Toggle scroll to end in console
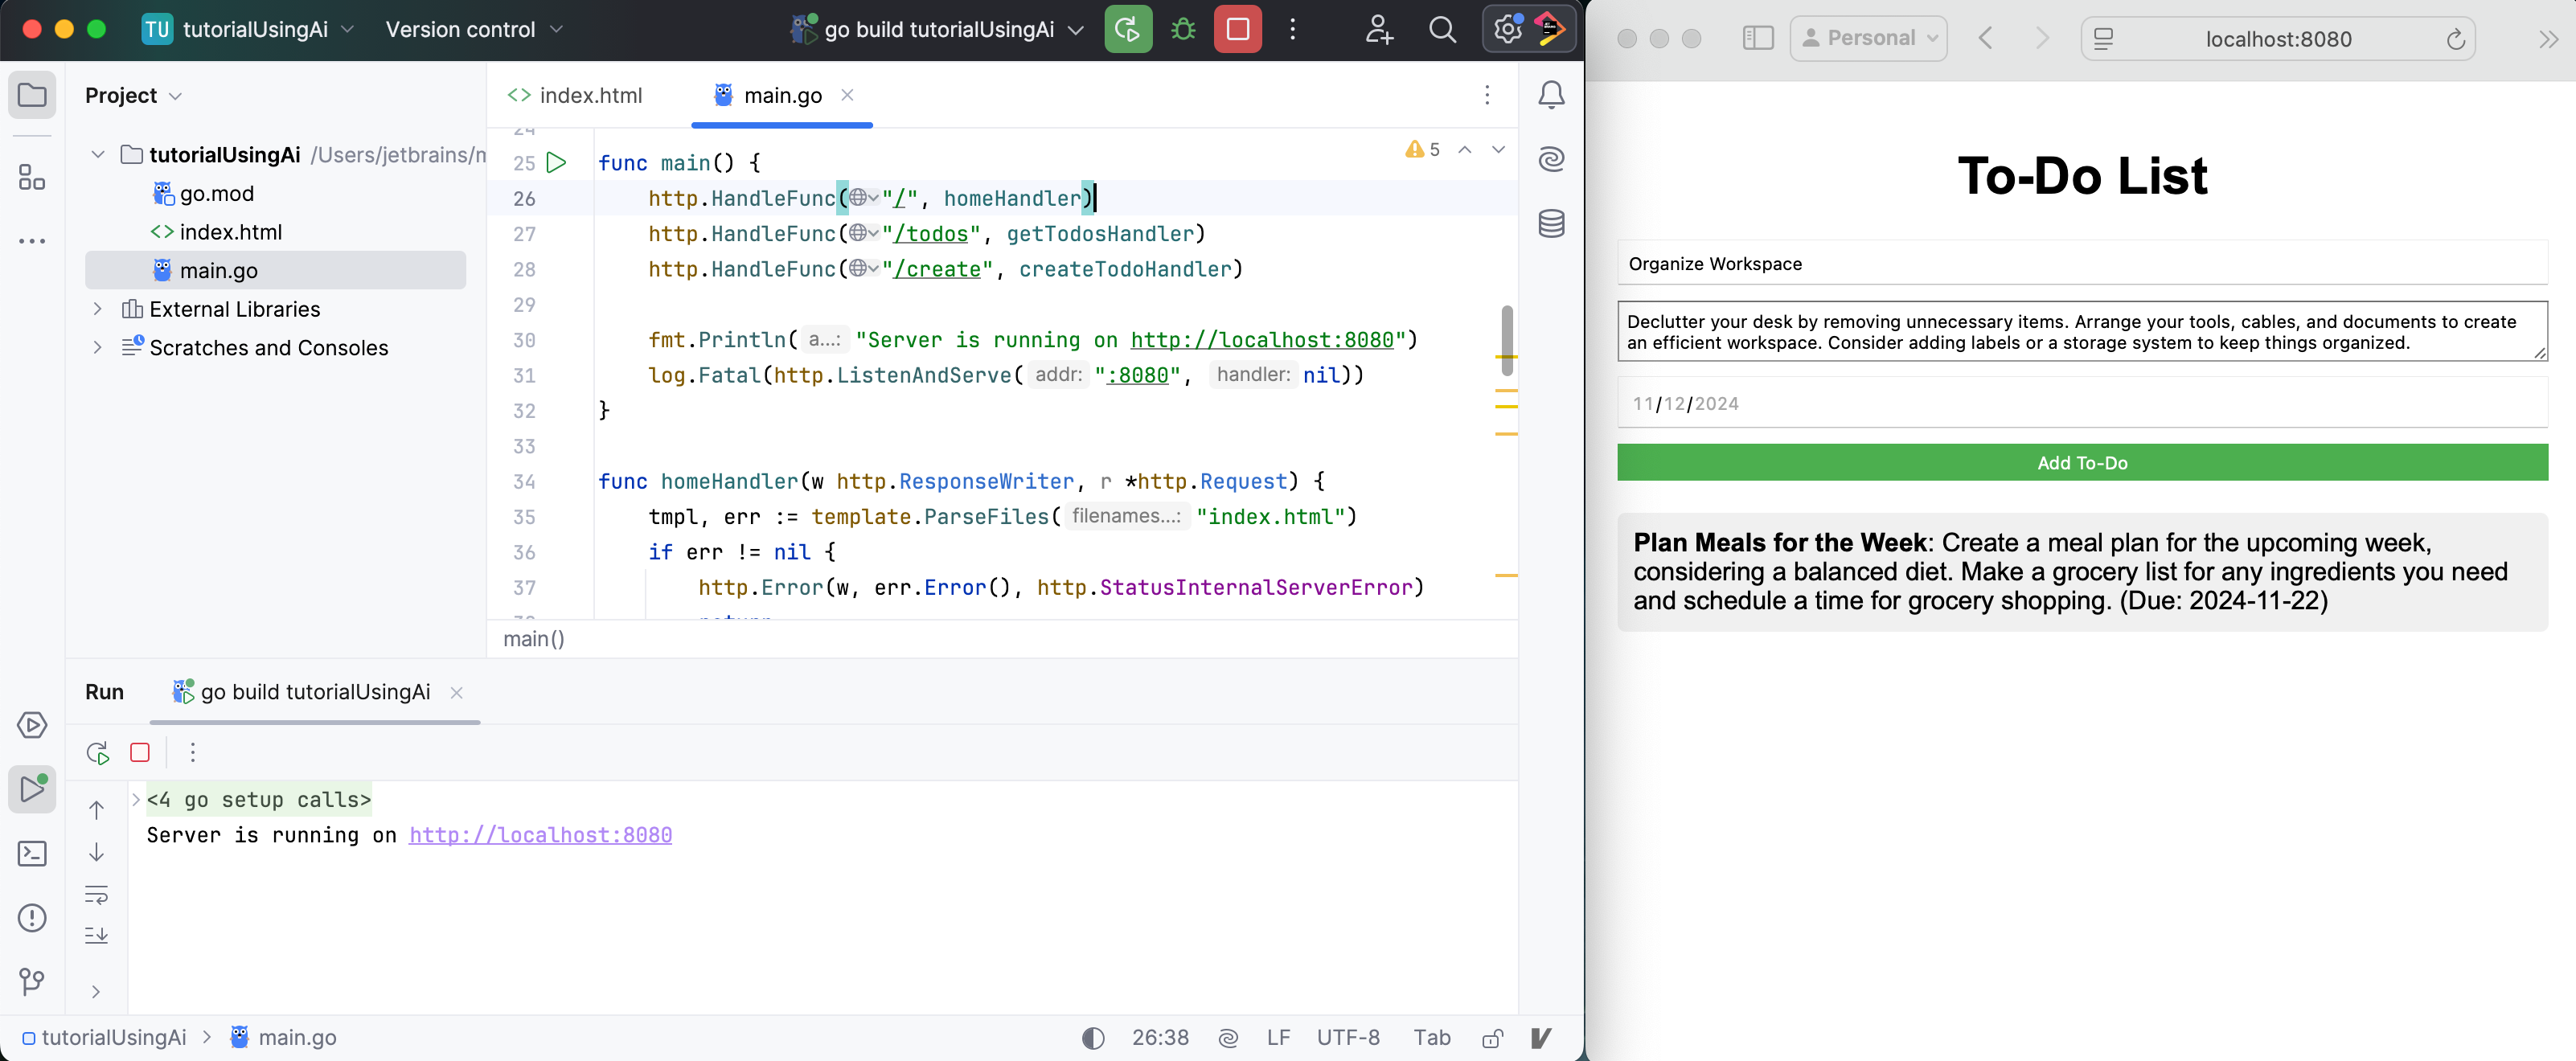 [96, 936]
